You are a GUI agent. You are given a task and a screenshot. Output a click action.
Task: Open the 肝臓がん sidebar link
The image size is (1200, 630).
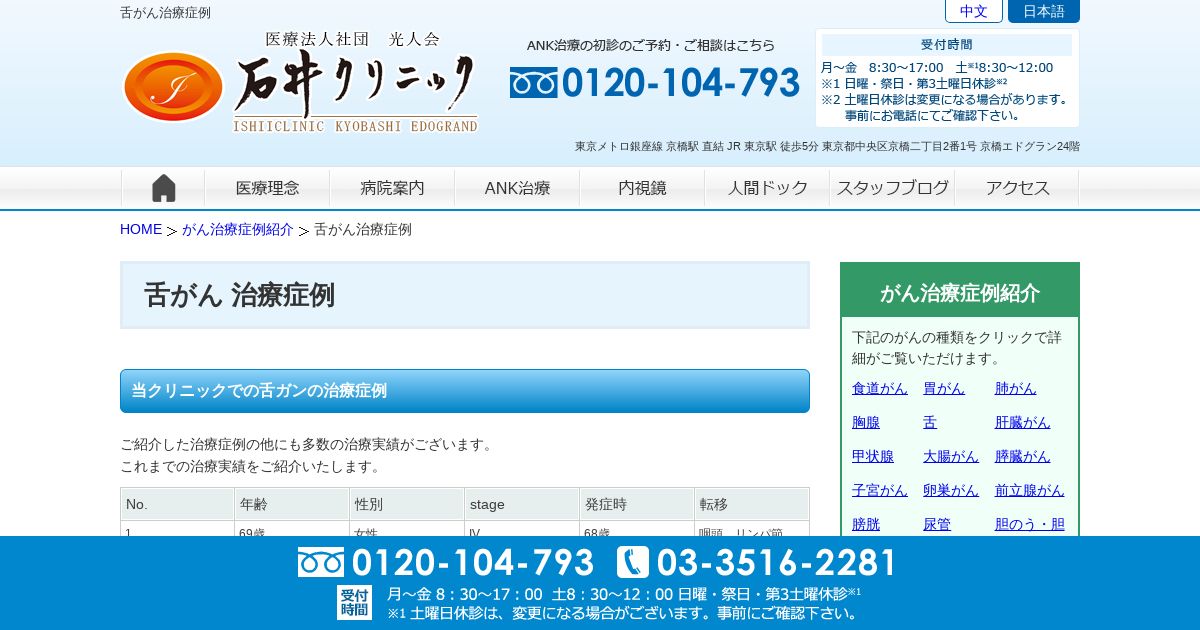(1023, 422)
